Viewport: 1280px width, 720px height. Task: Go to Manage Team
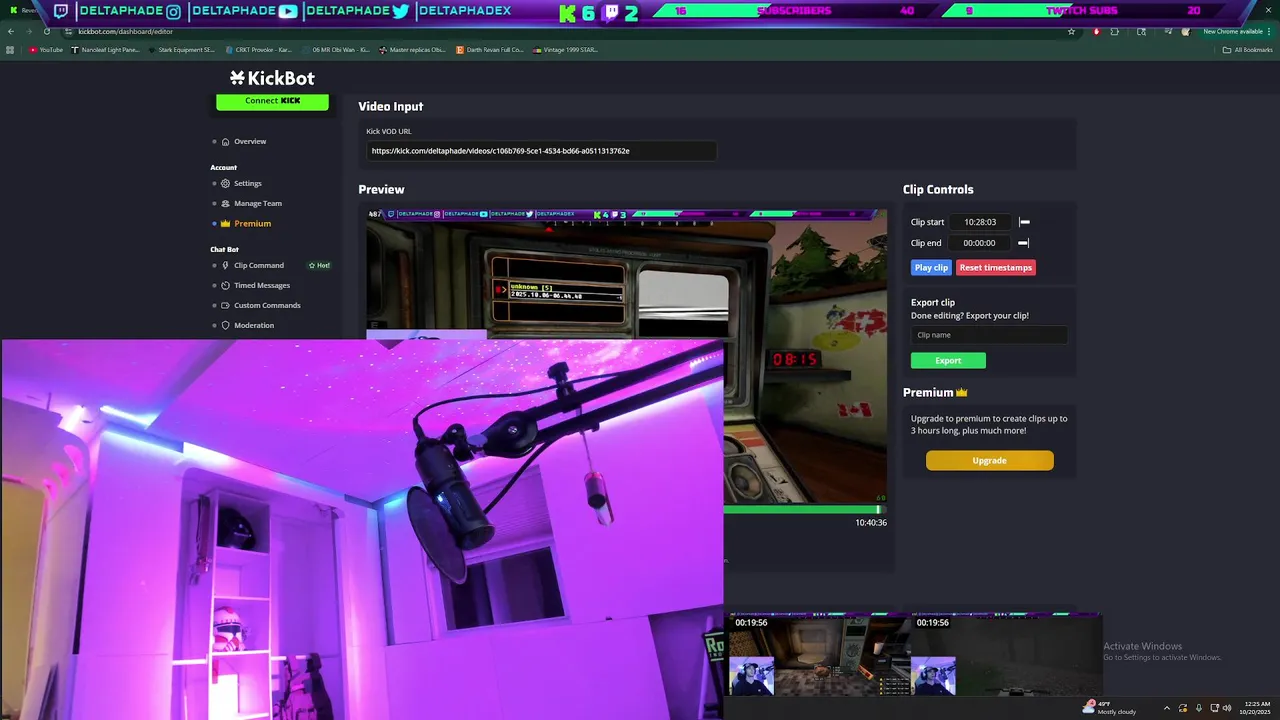click(x=258, y=204)
